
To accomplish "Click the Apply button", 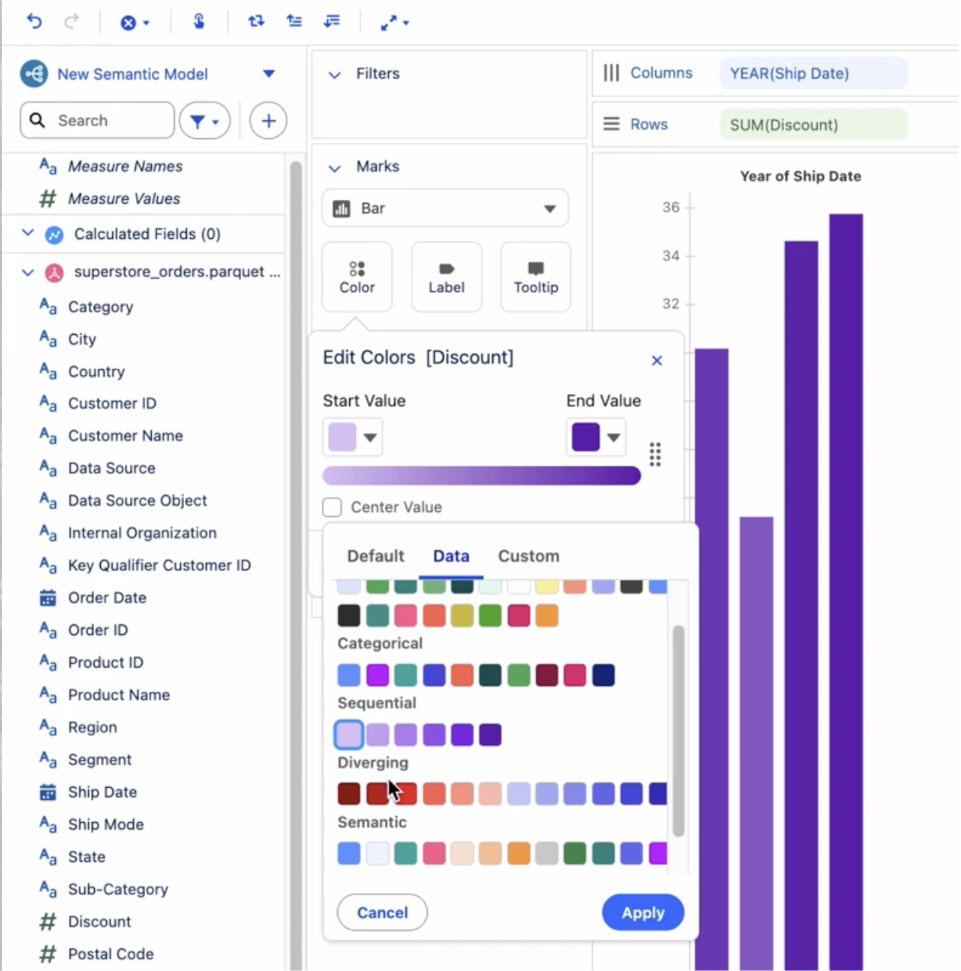I will point(642,912).
